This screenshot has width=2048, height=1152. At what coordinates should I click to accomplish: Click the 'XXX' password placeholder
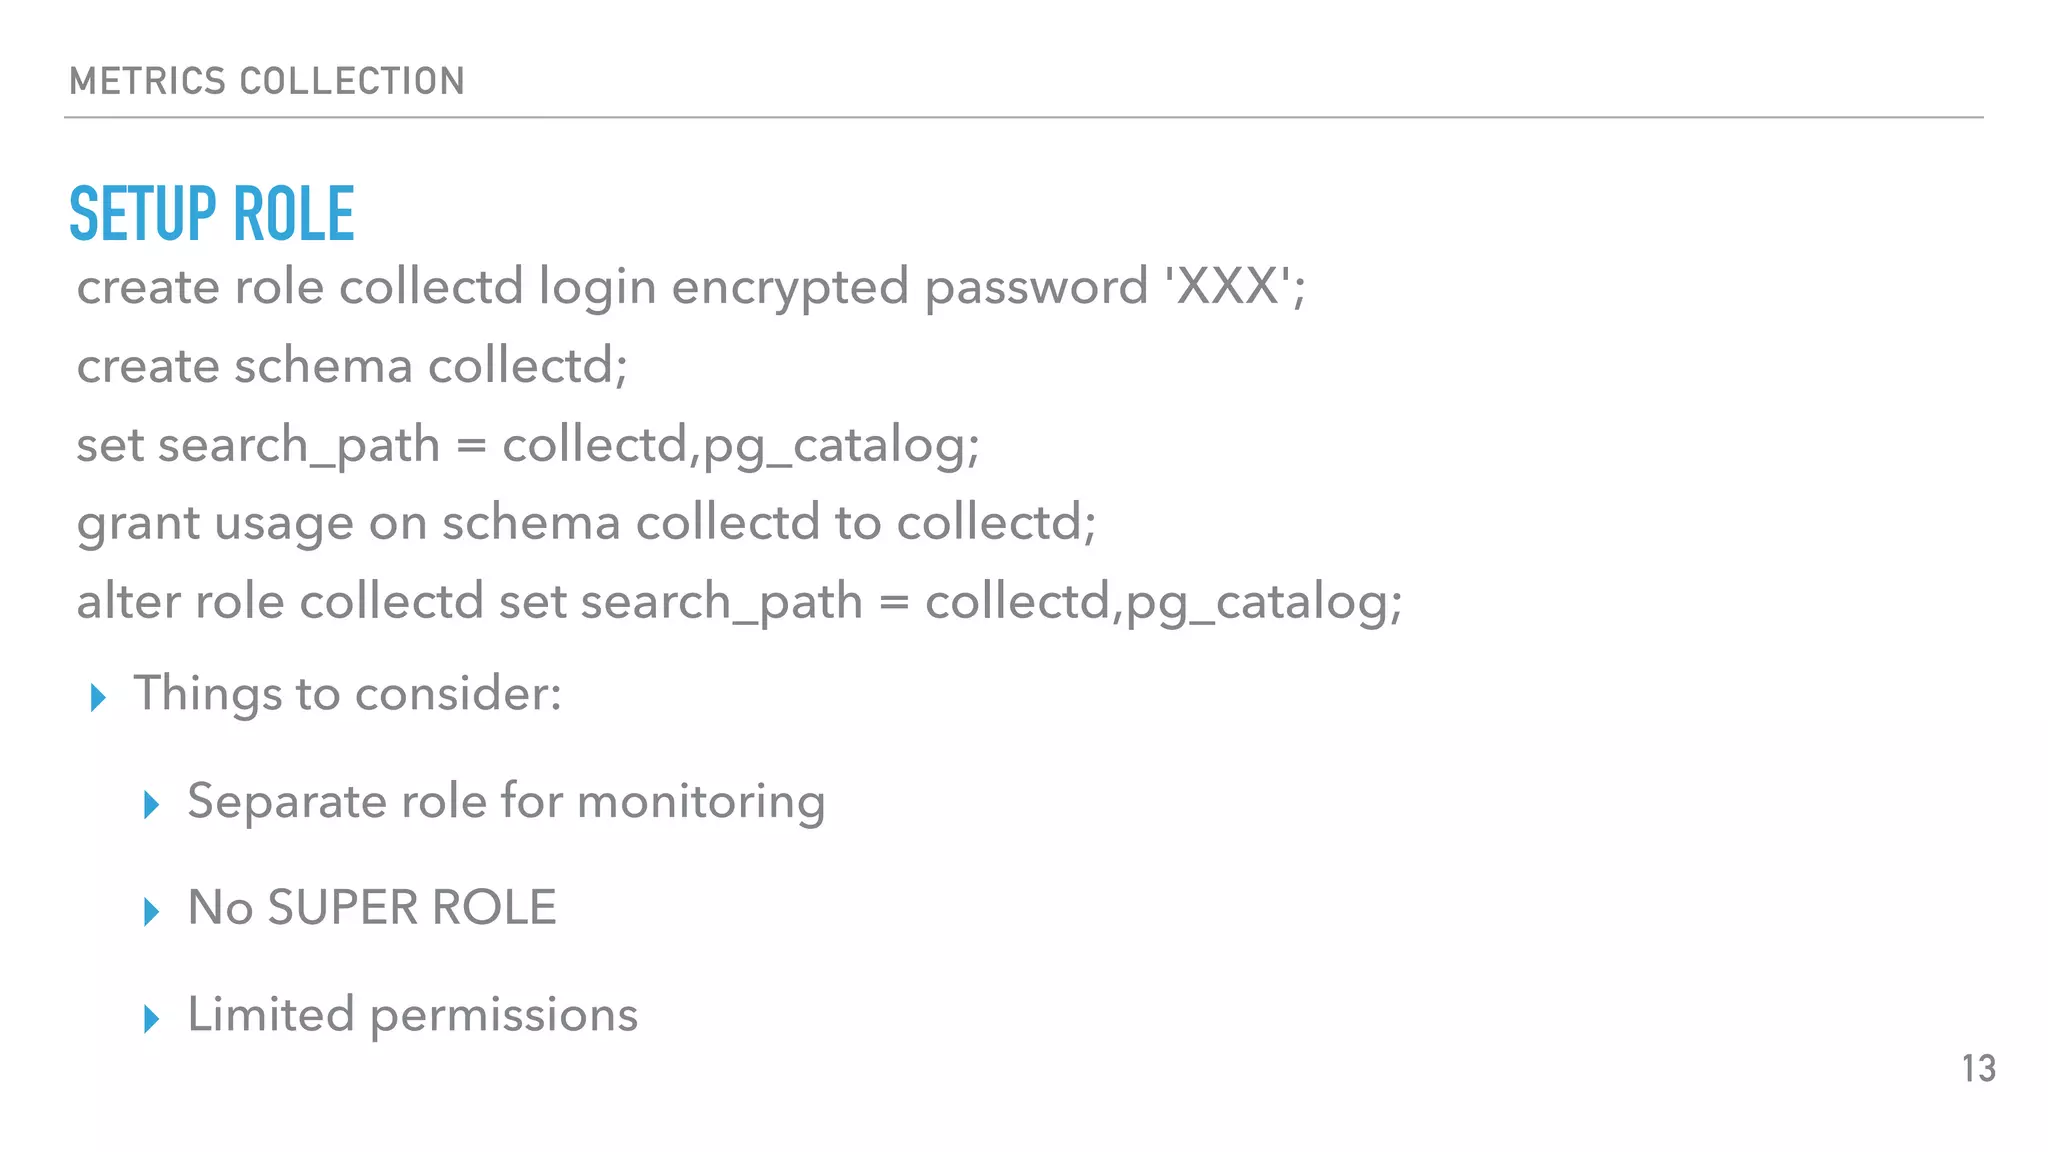click(1228, 287)
